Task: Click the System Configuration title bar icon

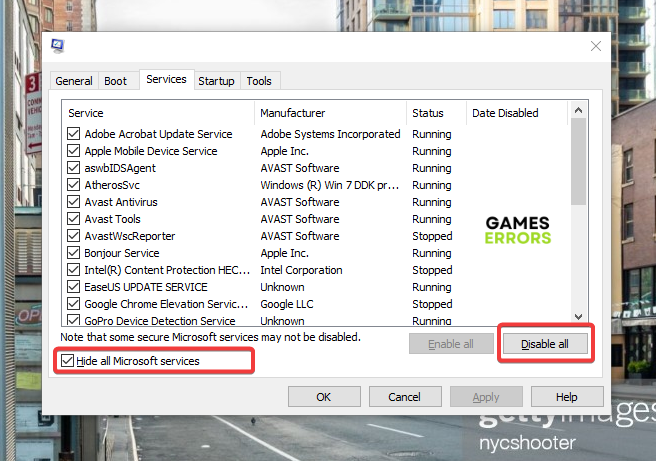Action: (x=57, y=46)
